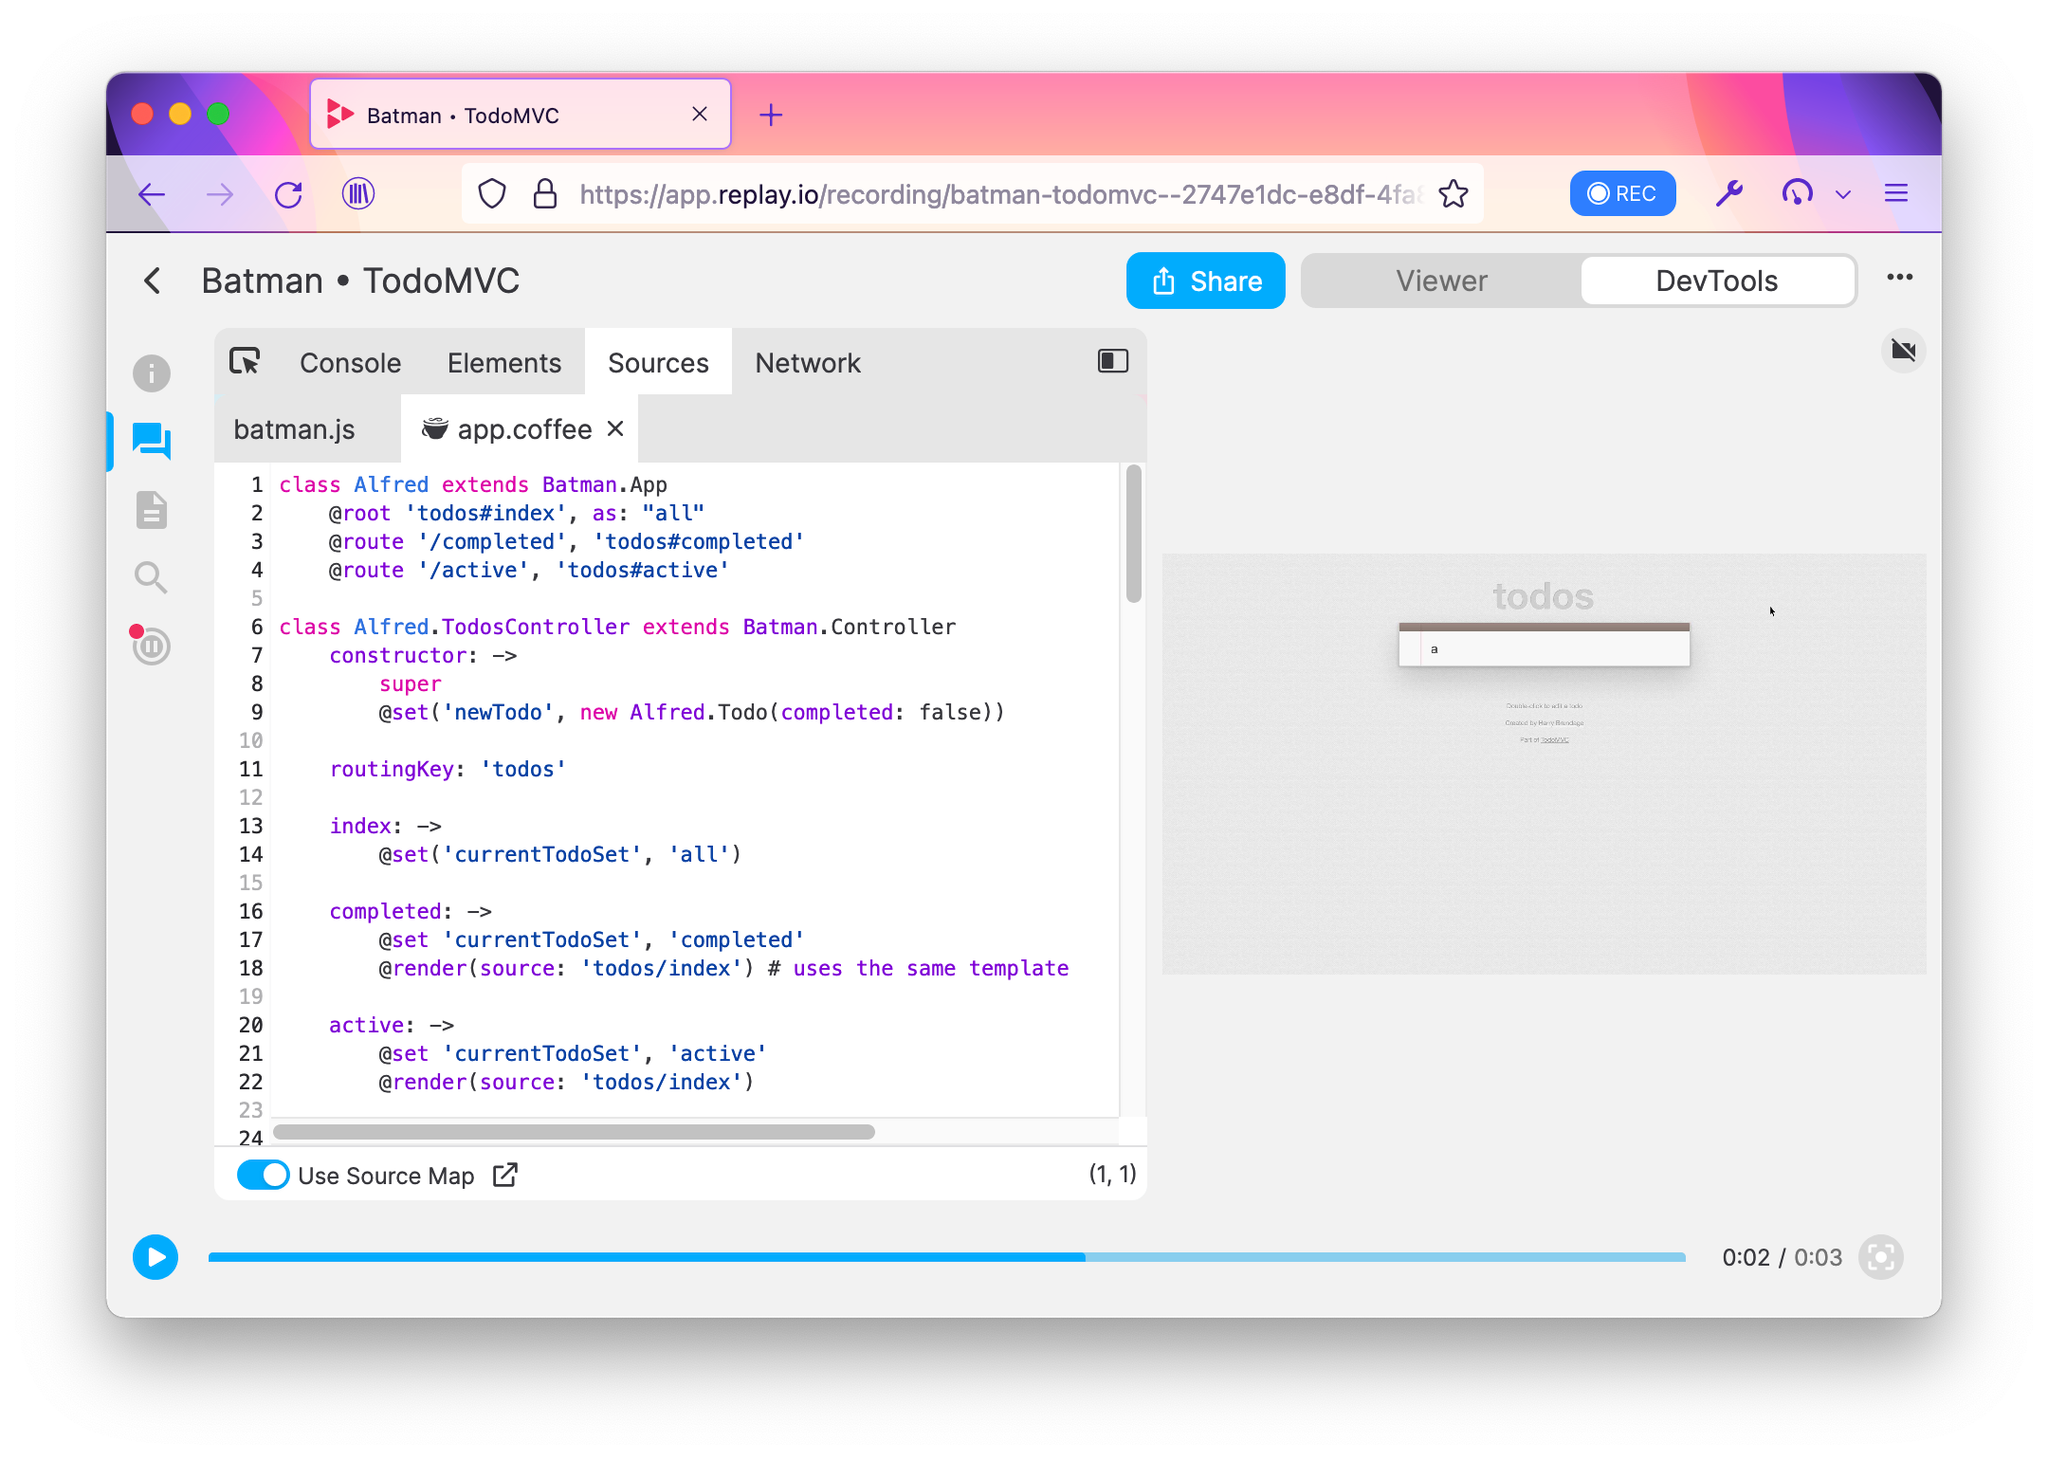Open the comments panel in sidebar
The height and width of the screenshot is (1458, 2048).
coord(152,440)
